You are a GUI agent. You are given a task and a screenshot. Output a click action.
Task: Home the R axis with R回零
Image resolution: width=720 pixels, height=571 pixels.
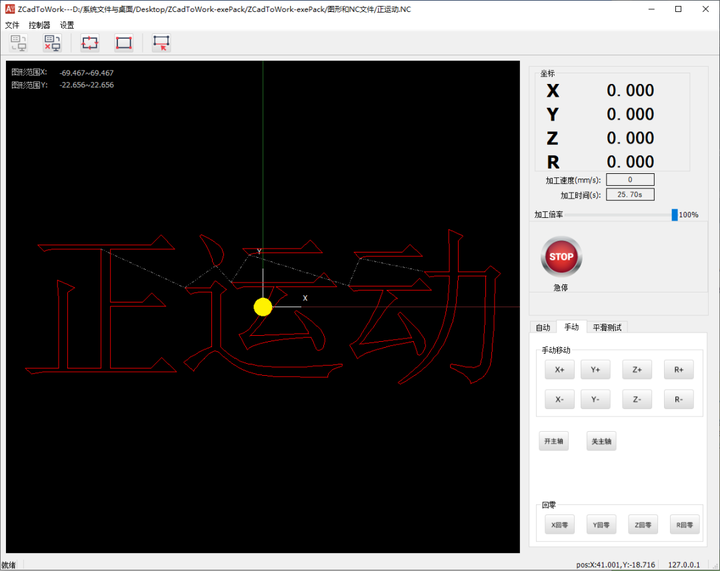[685, 525]
